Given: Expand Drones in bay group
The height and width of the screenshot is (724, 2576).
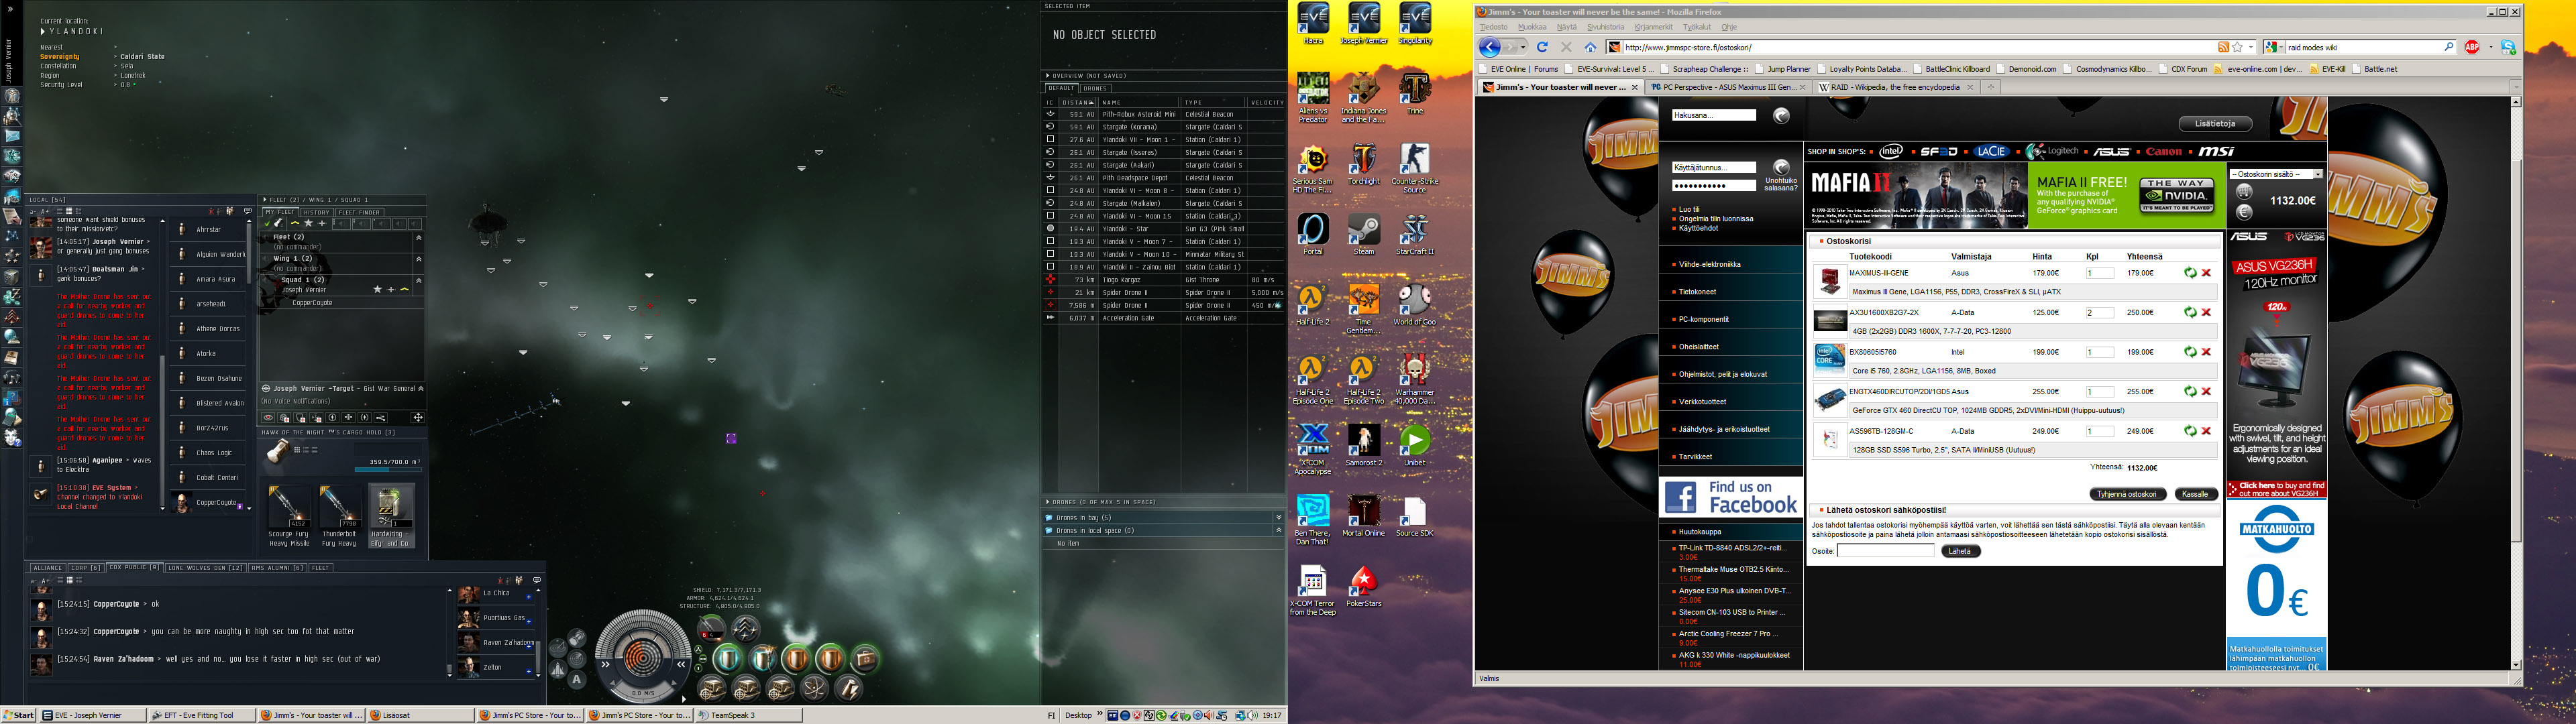Looking at the screenshot, I should tap(1278, 517).
